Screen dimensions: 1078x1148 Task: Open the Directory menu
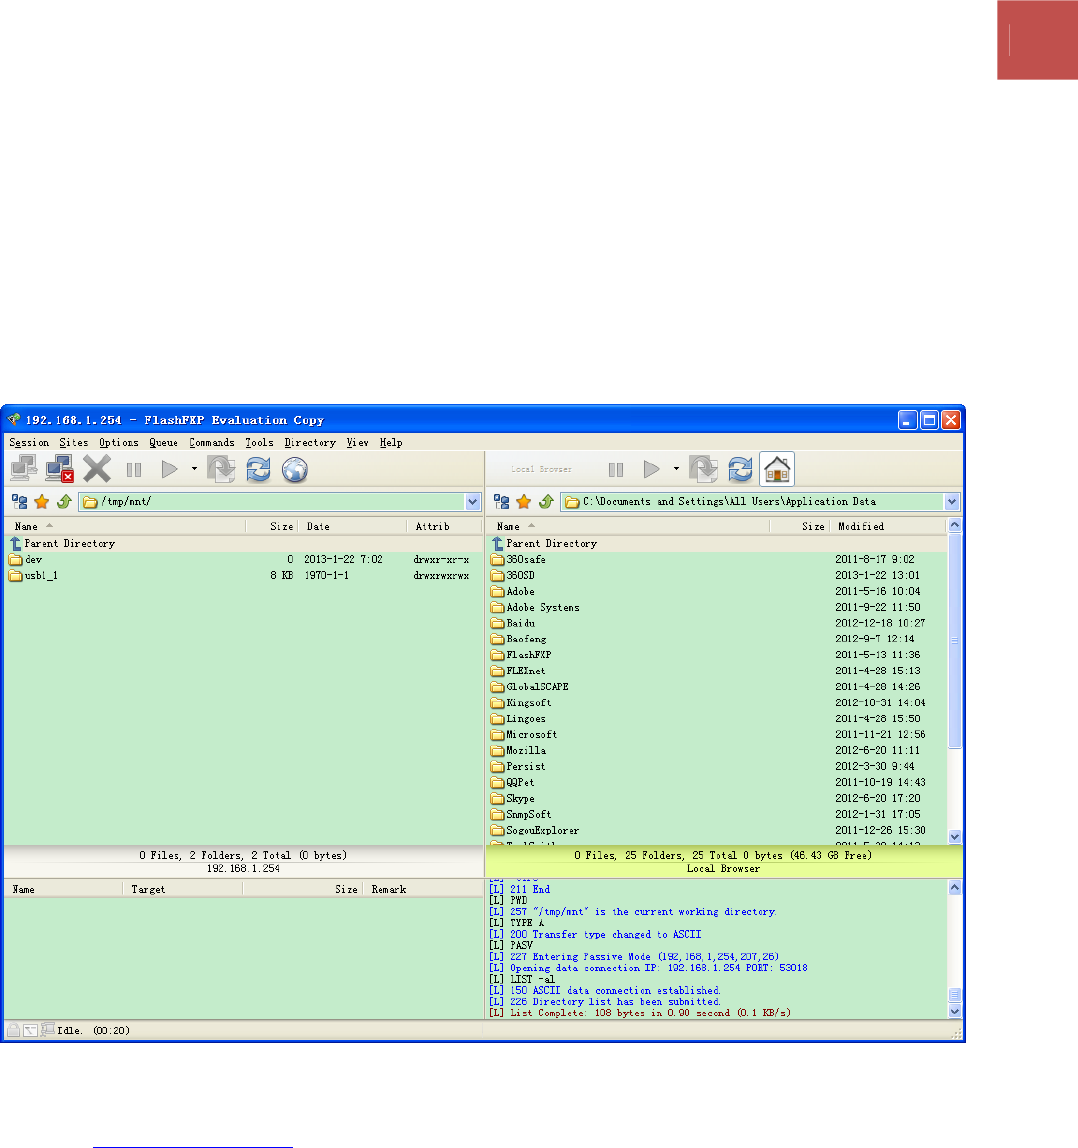pyautogui.click(x=310, y=442)
